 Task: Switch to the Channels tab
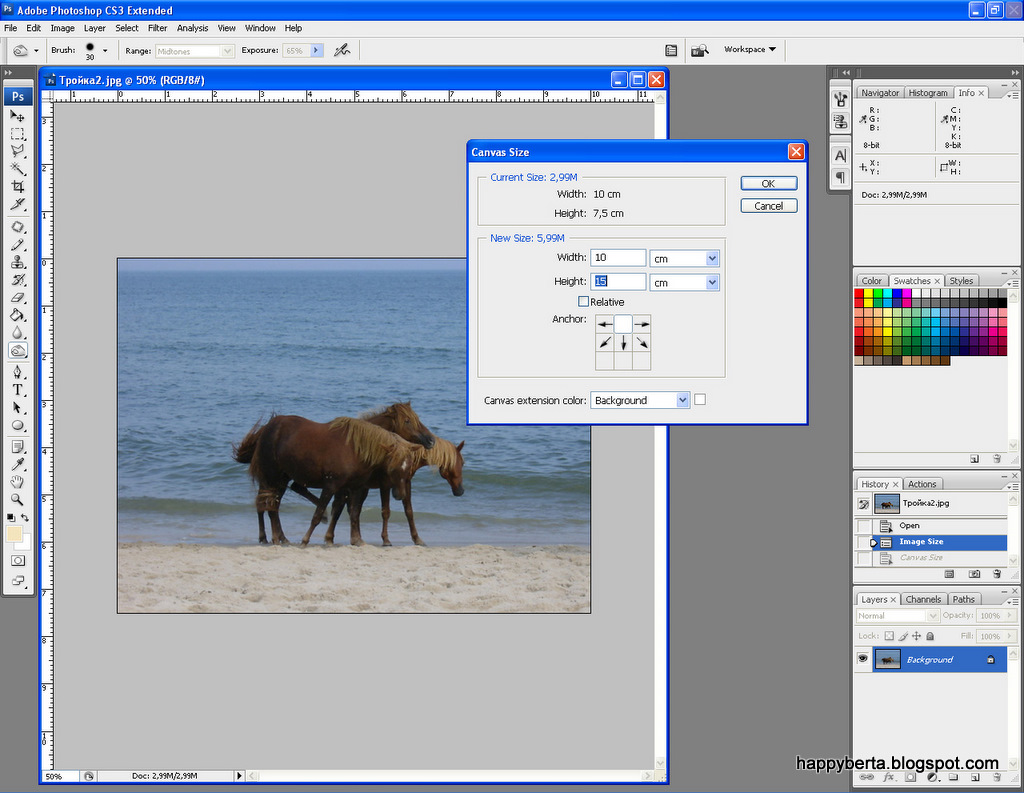(923, 600)
